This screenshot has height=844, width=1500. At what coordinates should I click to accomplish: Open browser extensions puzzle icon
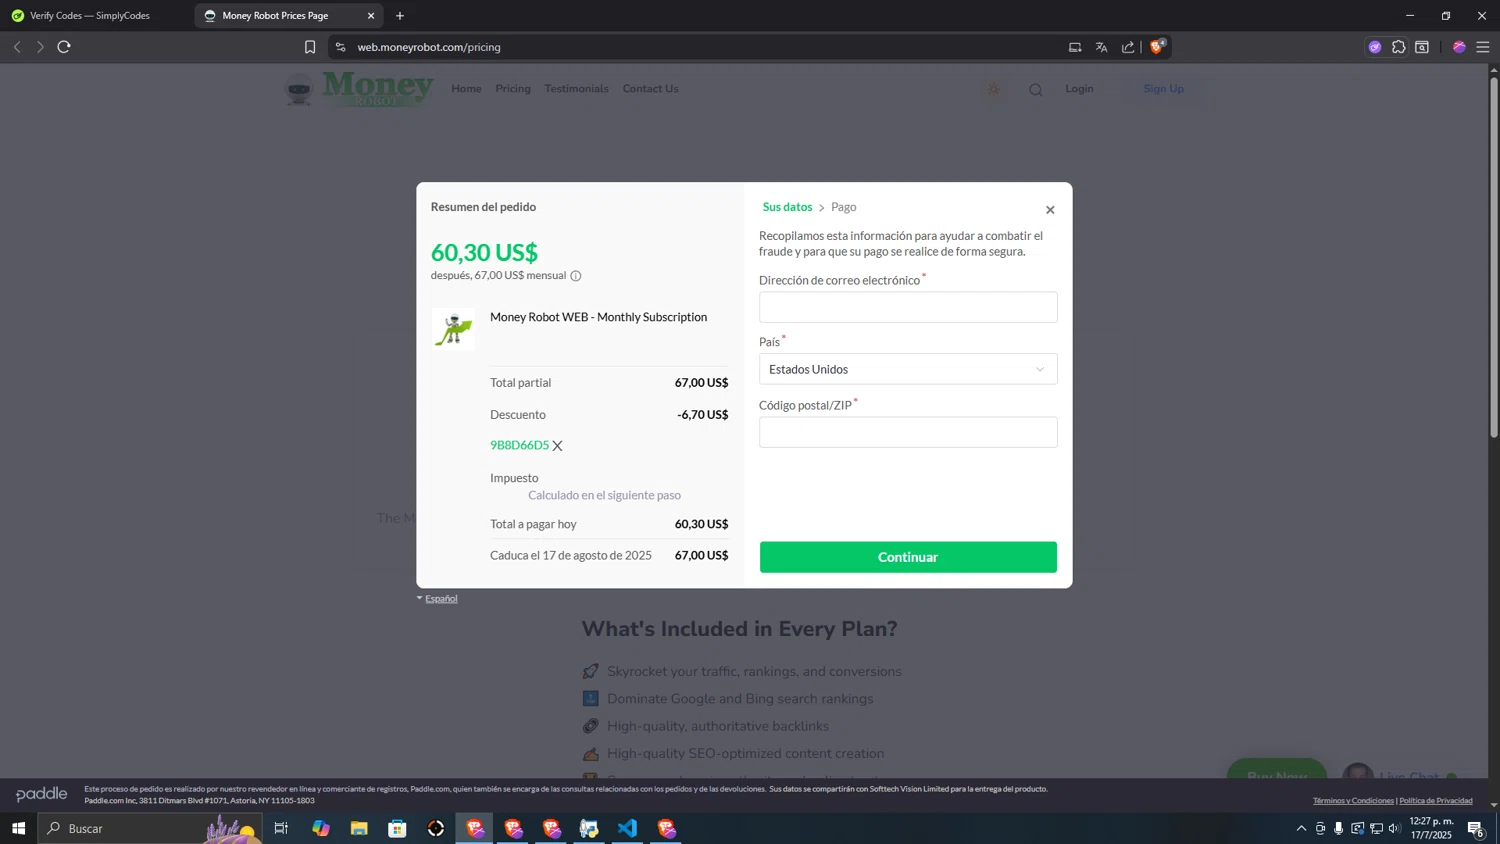coord(1399,47)
